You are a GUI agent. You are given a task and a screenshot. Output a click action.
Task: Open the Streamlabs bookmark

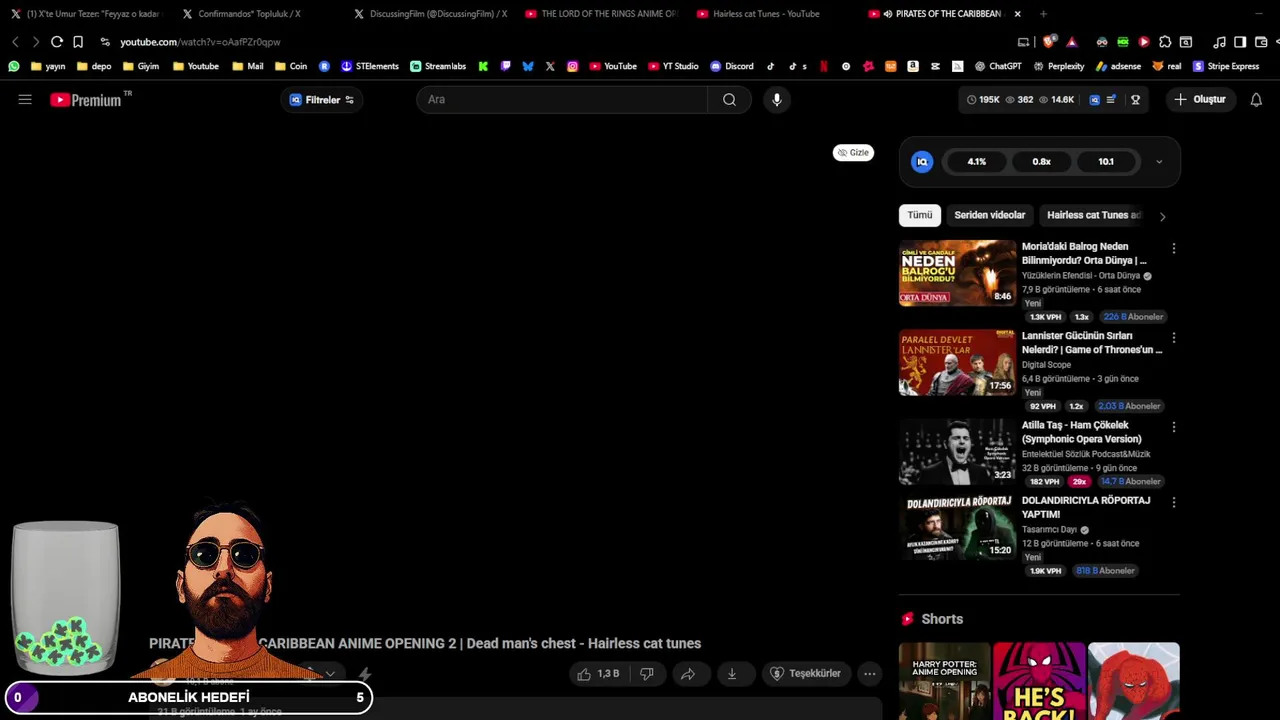pos(438,66)
